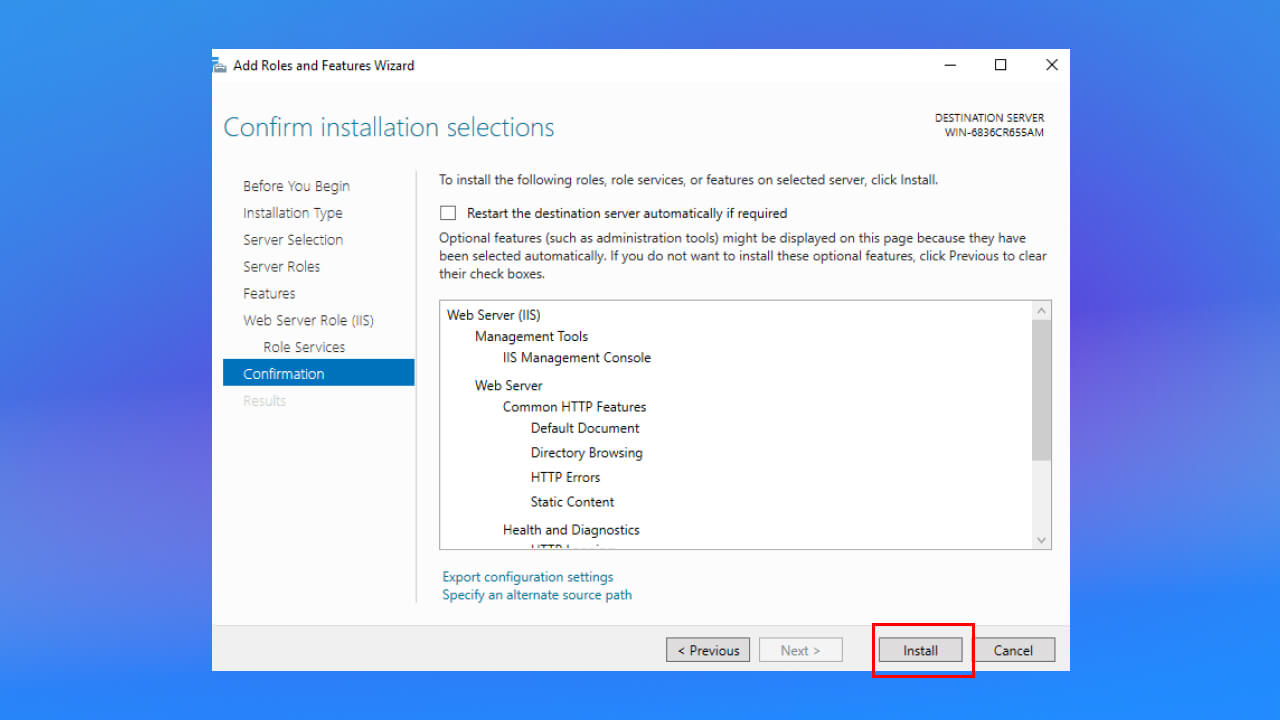Click the destination server name WIN-6836CR655AM
The image size is (1280, 720).
coord(994,133)
